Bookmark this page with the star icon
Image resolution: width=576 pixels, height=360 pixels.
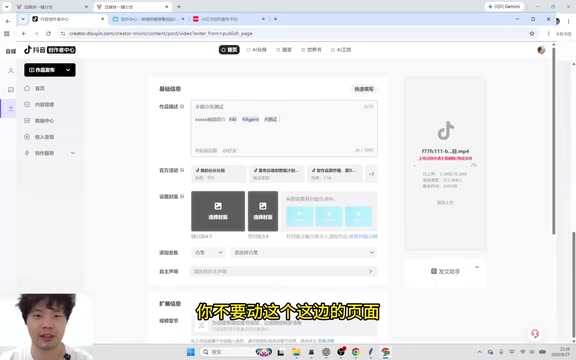click(532, 33)
